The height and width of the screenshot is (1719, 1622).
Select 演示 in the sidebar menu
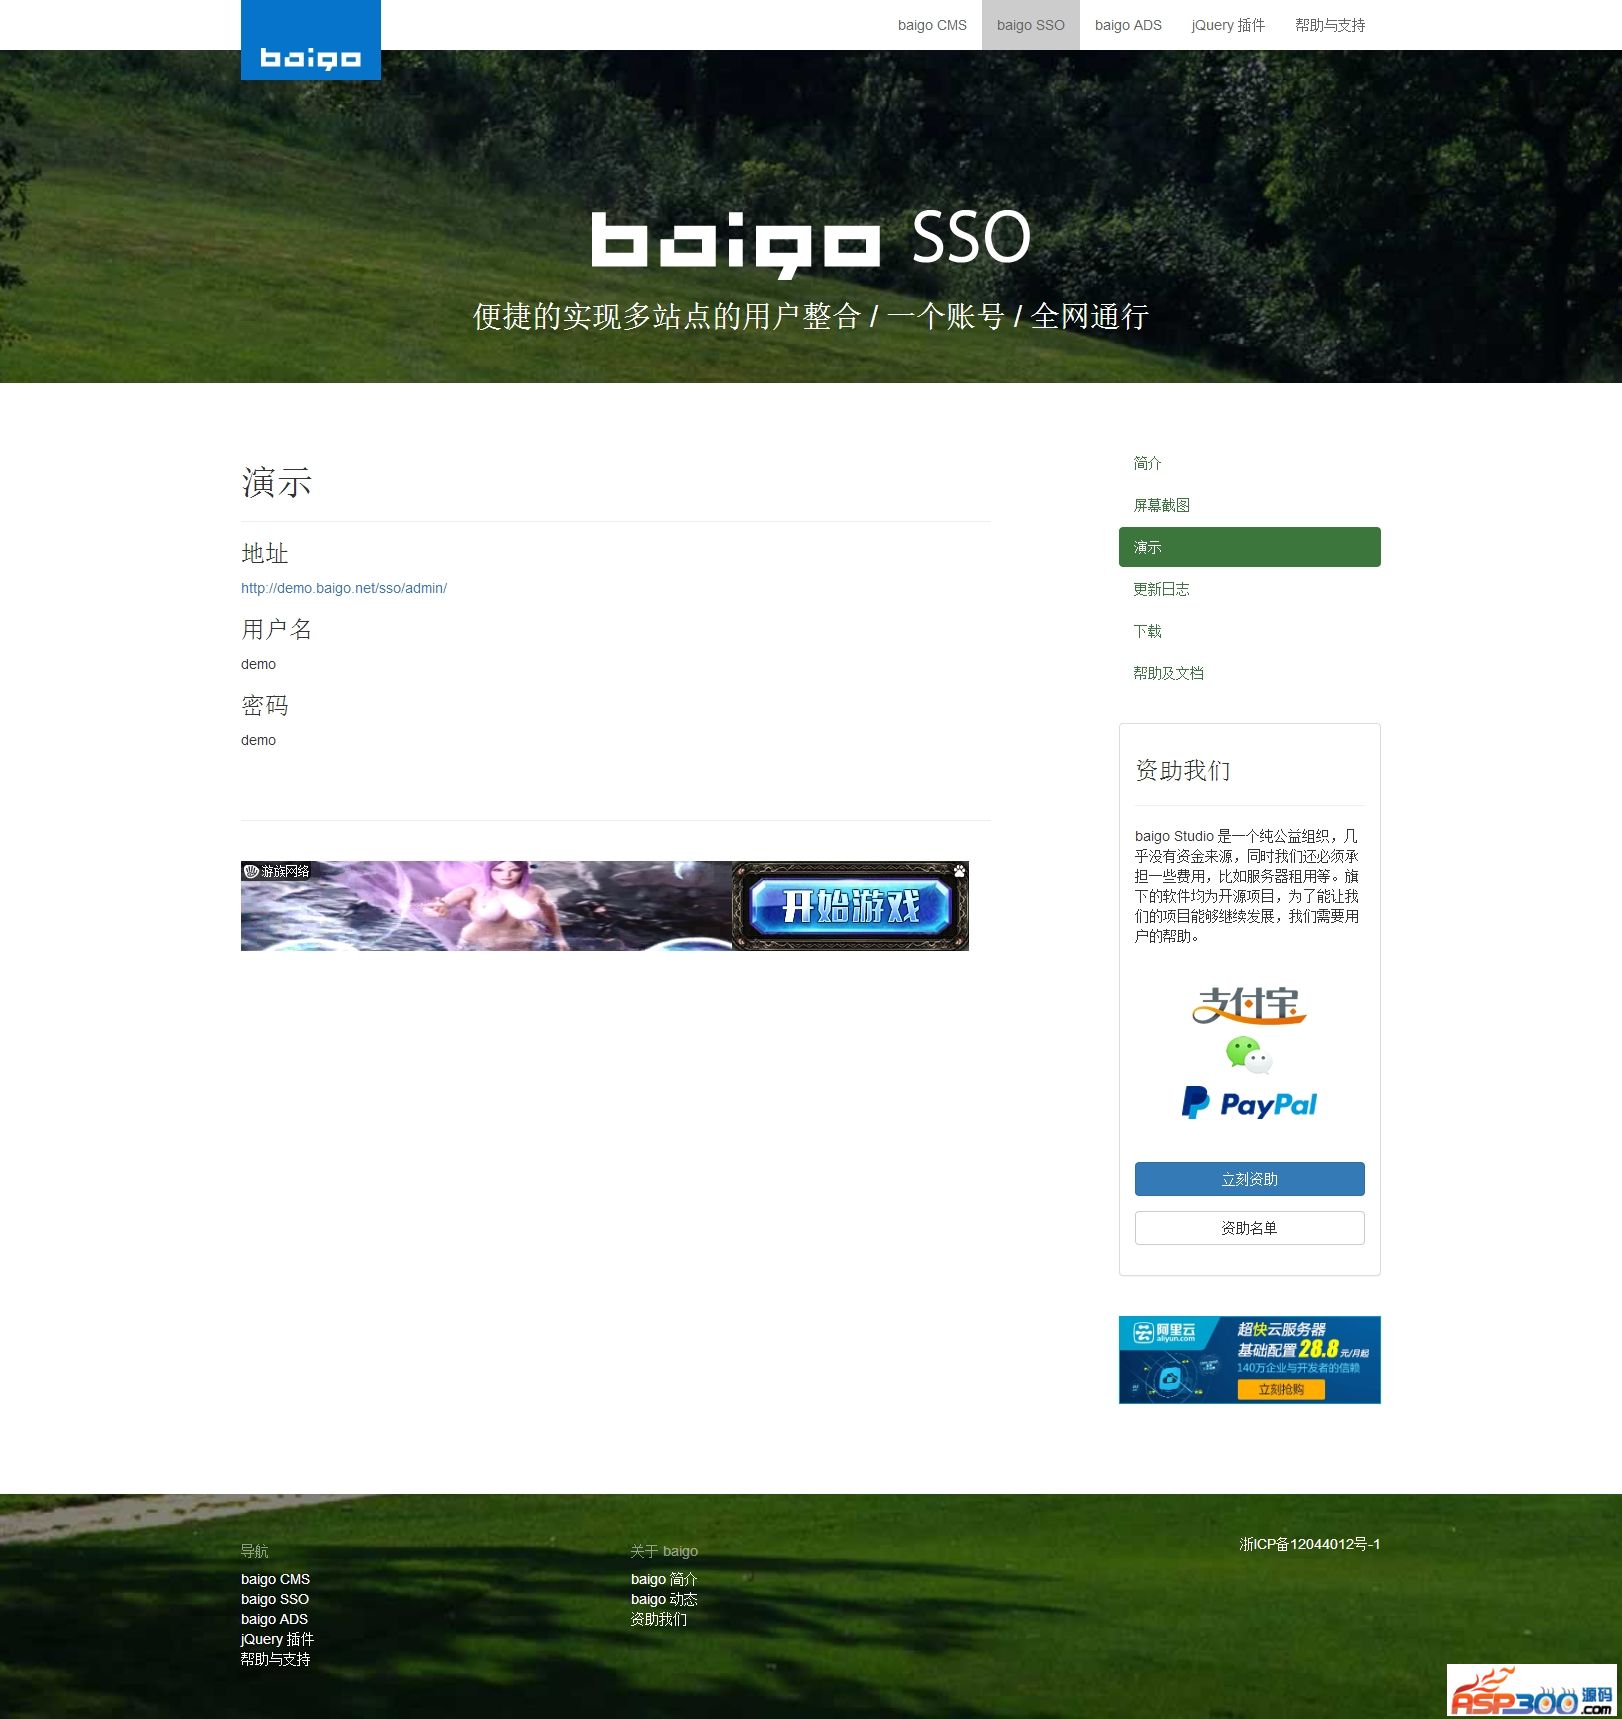coord(1250,547)
